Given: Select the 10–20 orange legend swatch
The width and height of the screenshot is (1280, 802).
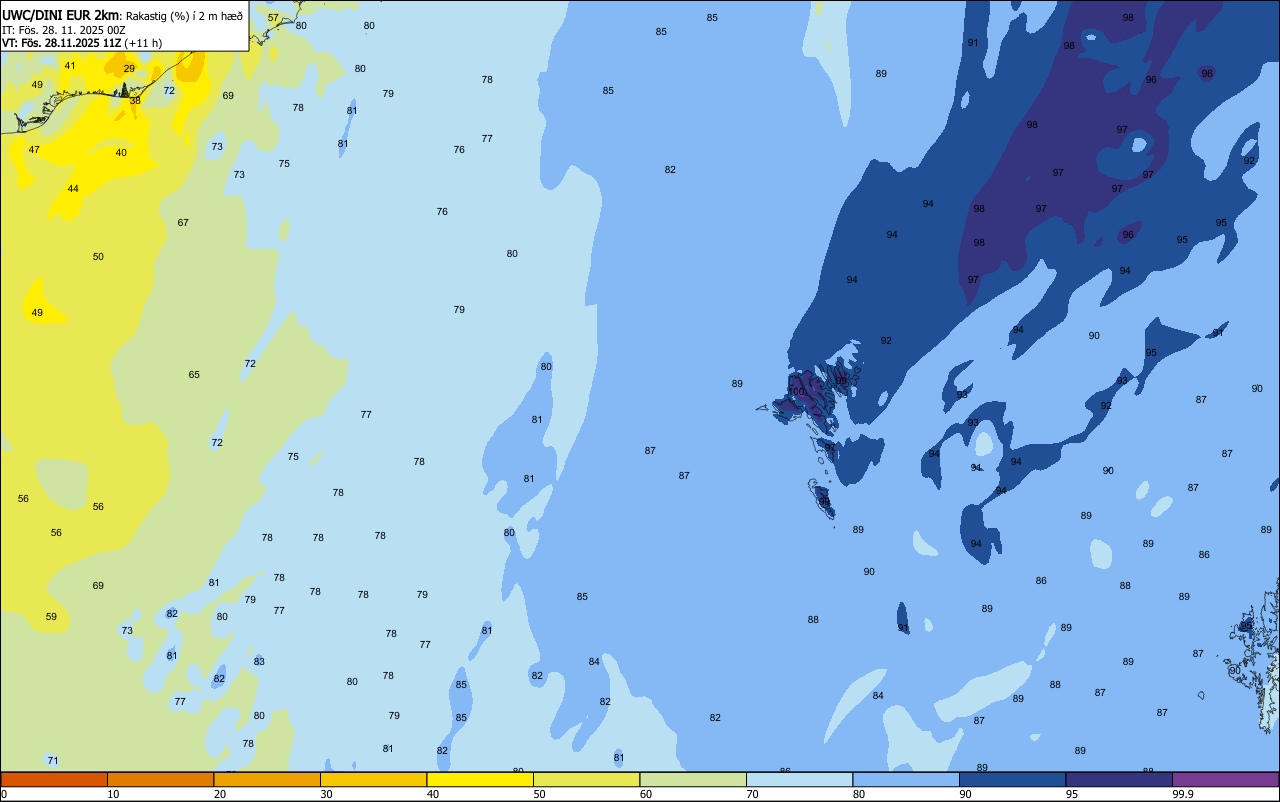Looking at the screenshot, I should 160,779.
